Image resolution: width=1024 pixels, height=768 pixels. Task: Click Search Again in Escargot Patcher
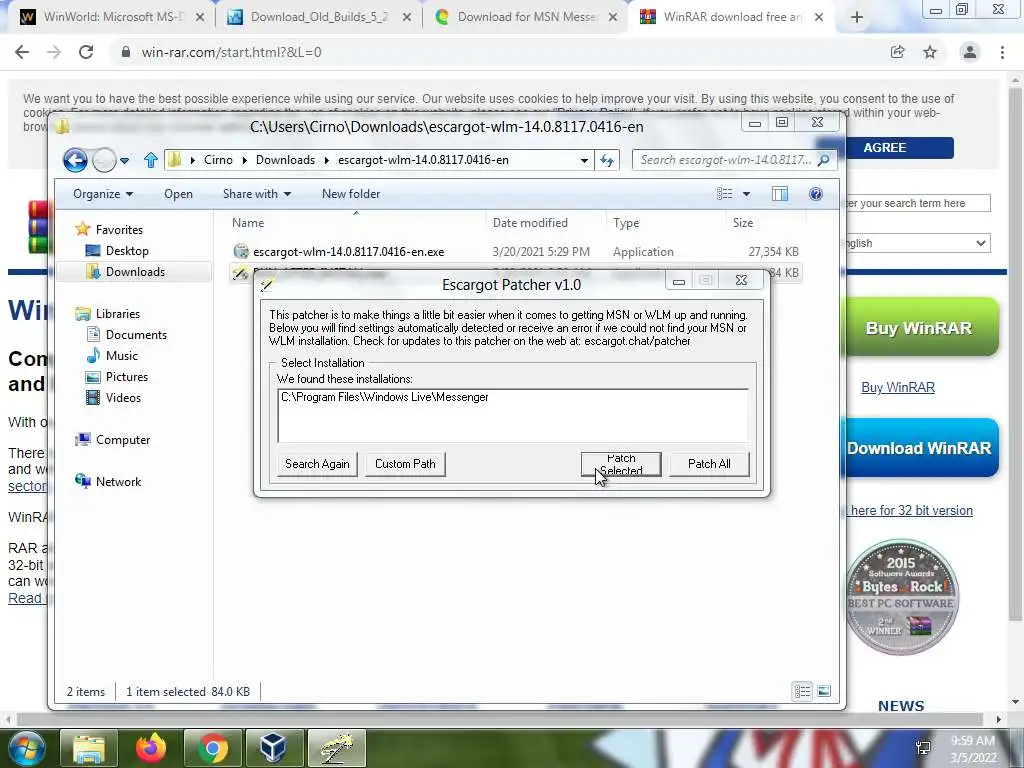point(317,464)
